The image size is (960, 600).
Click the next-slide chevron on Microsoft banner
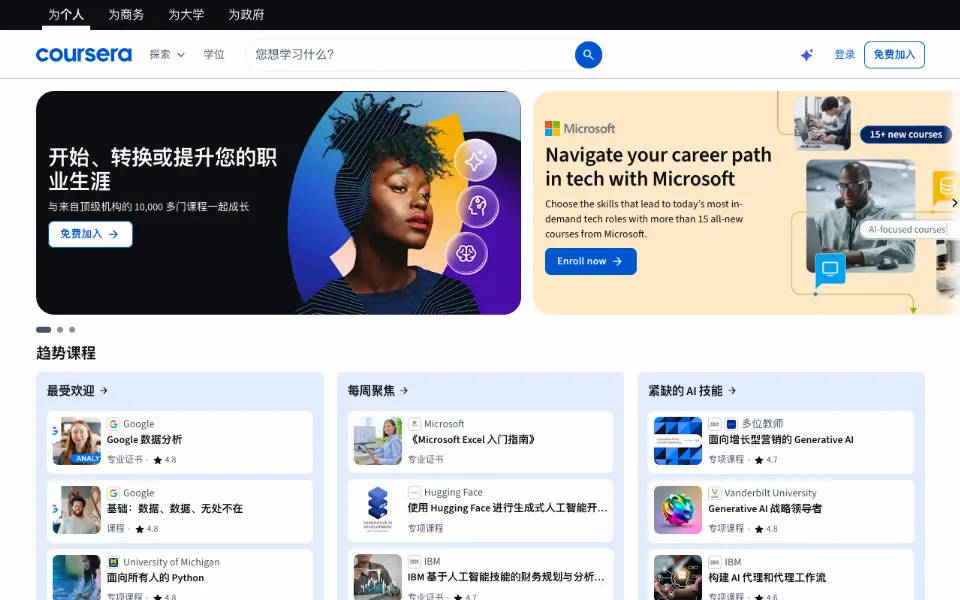pyautogui.click(x=954, y=203)
